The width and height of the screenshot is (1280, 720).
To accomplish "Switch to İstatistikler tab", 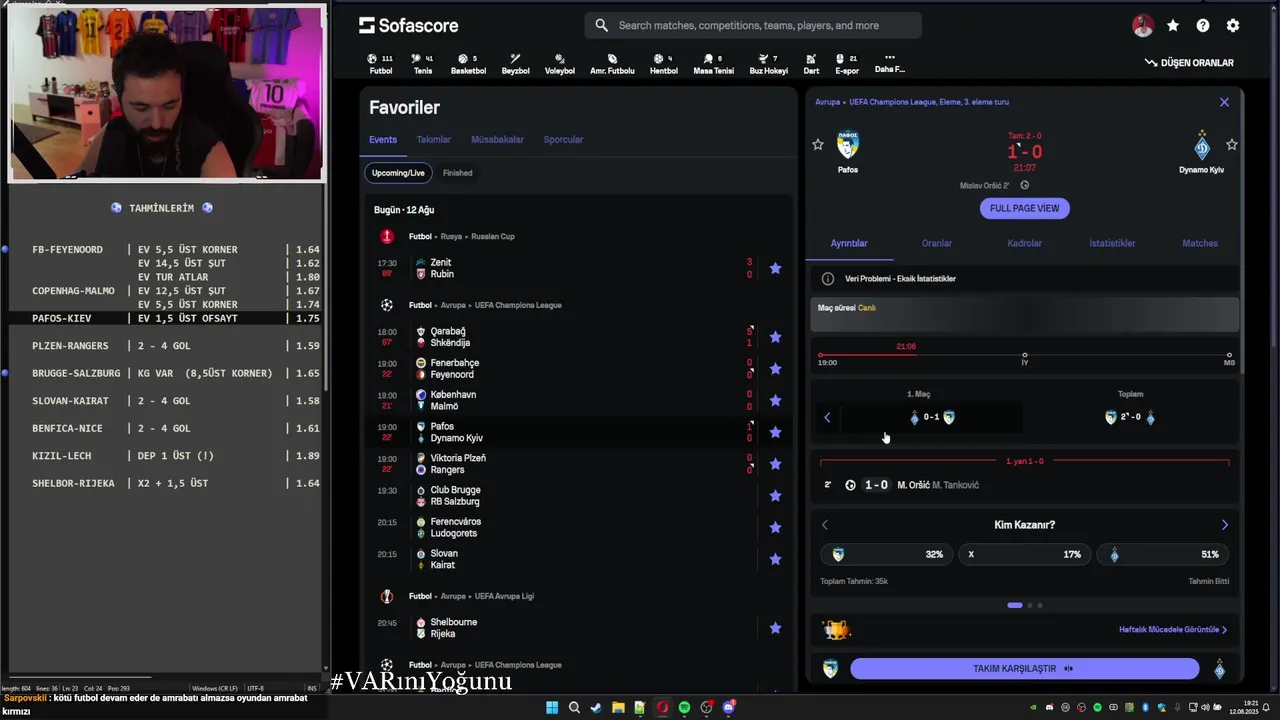I will pyautogui.click(x=1112, y=243).
